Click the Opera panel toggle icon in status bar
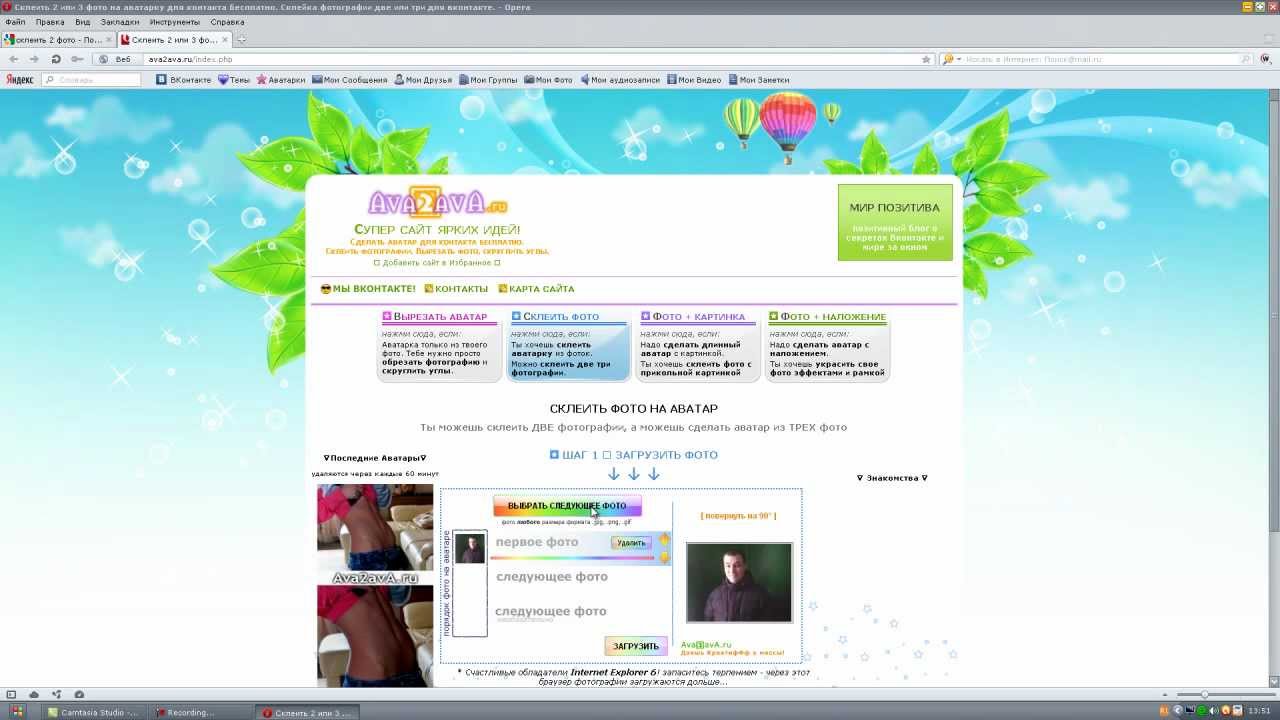1280x720 pixels. (12, 694)
